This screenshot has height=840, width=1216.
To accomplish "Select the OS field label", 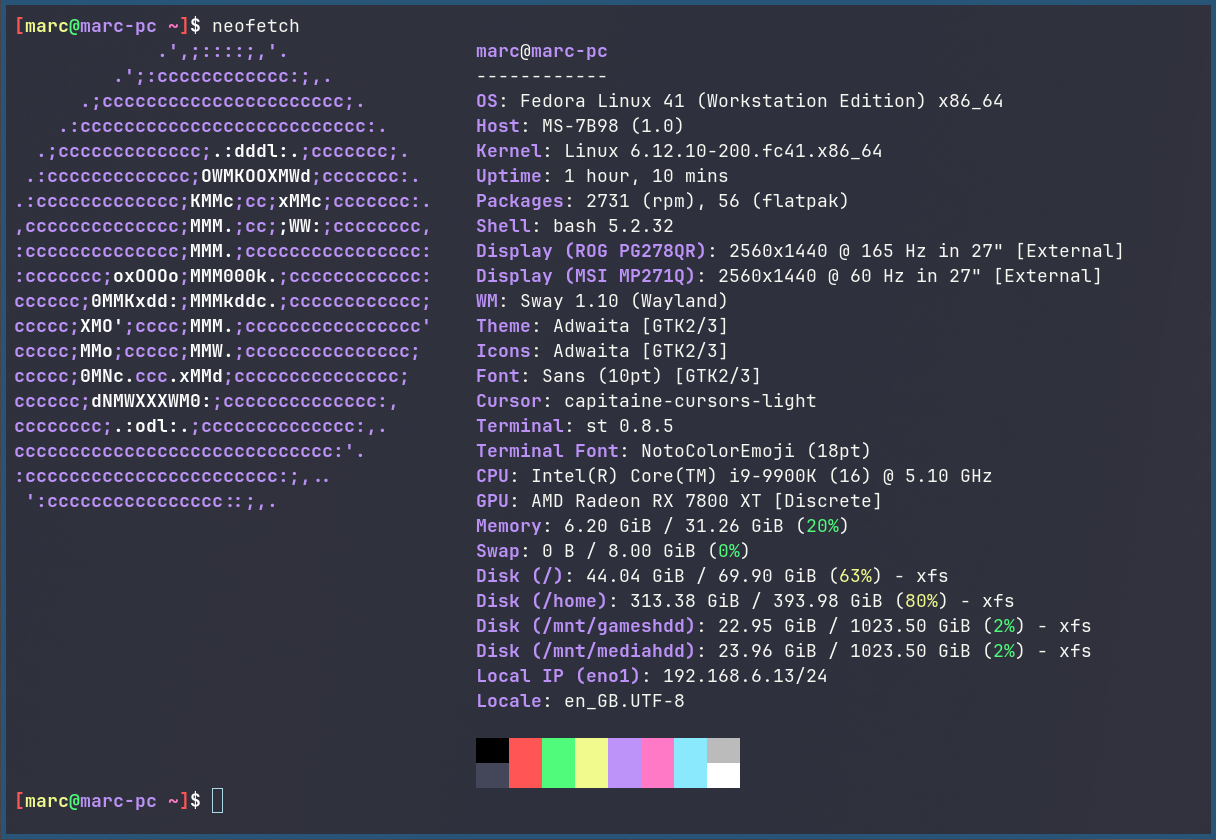I will click(x=489, y=100).
